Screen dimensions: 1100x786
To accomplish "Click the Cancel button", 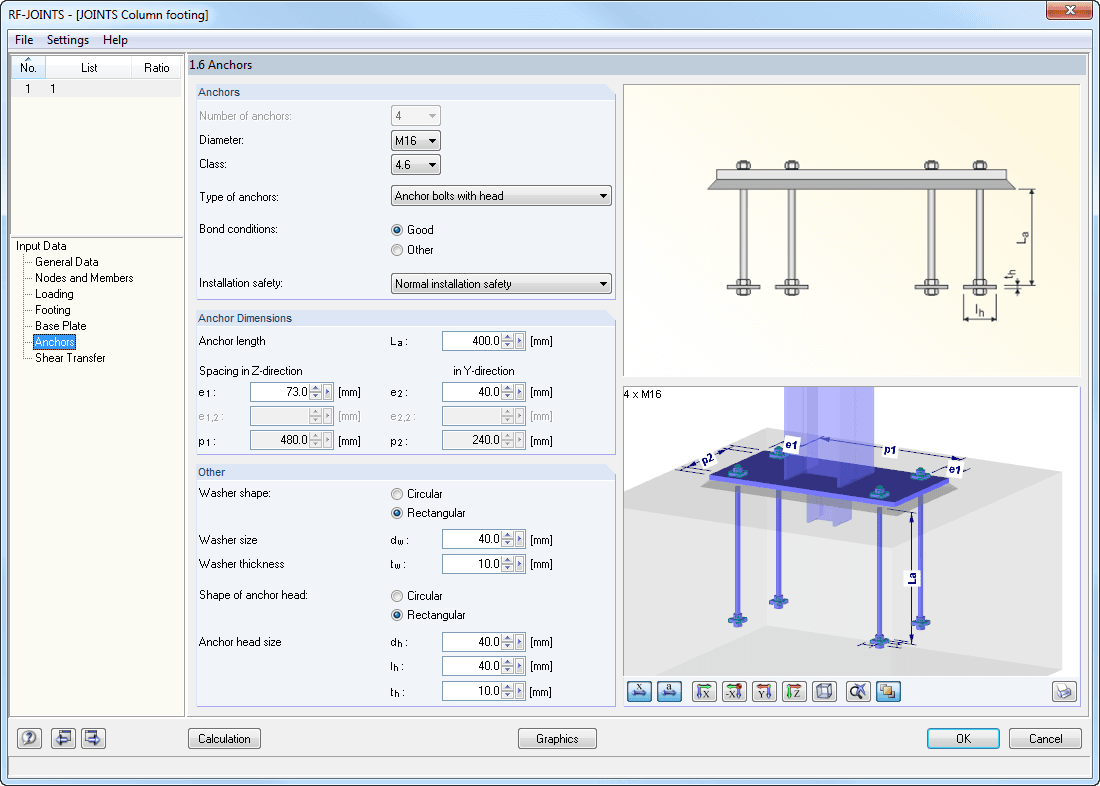I will (x=1045, y=738).
